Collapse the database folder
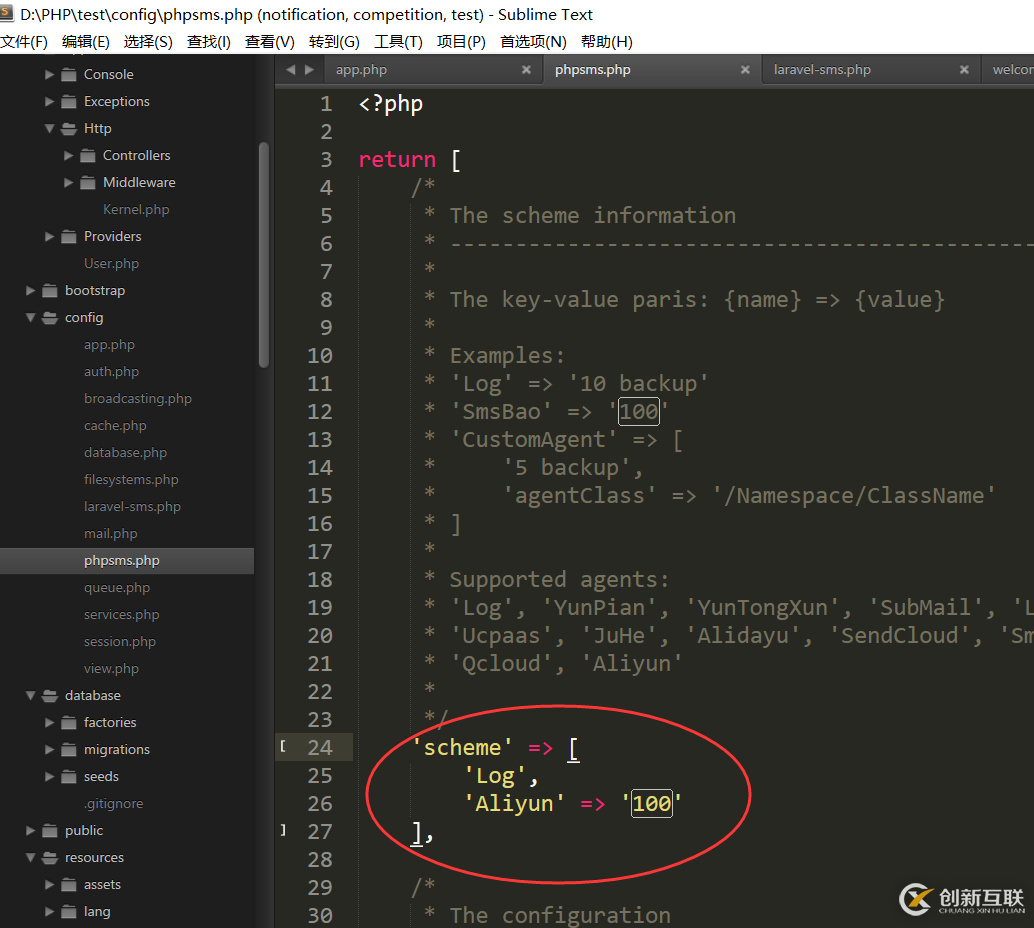This screenshot has width=1034, height=928. (31, 696)
